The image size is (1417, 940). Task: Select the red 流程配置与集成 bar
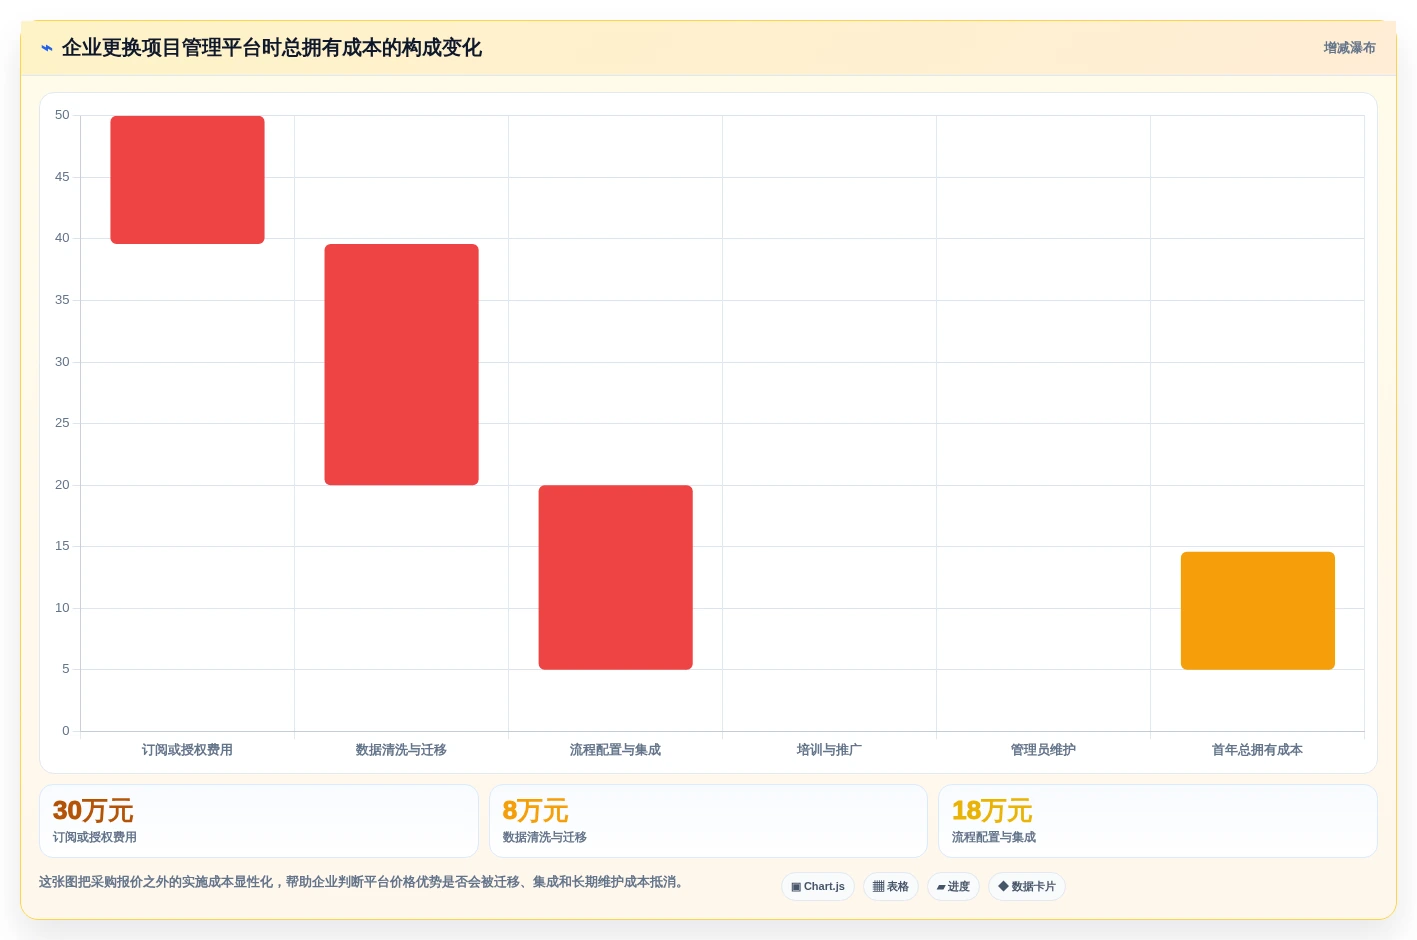[x=615, y=578]
